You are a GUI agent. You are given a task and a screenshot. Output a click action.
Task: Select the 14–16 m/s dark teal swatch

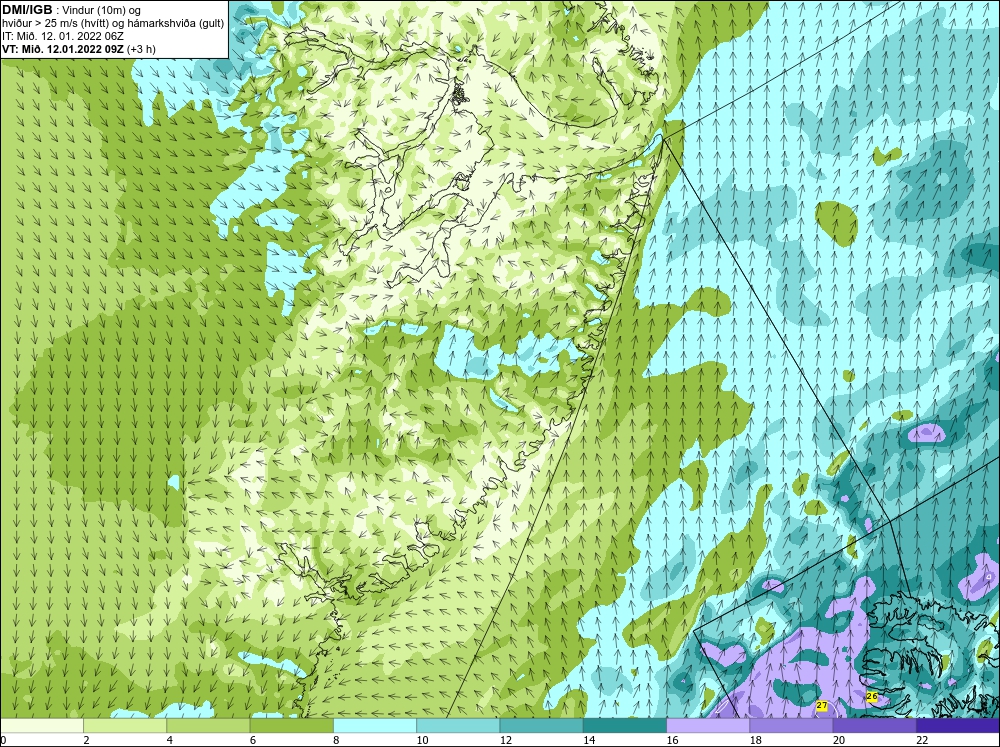click(x=625, y=725)
